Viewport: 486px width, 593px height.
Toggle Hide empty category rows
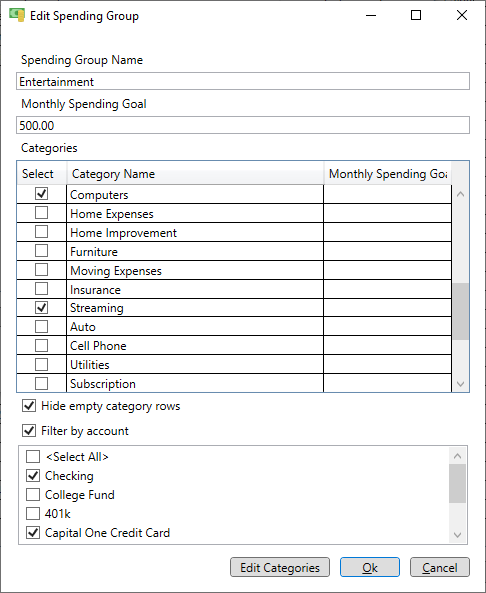pyautogui.click(x=29, y=406)
